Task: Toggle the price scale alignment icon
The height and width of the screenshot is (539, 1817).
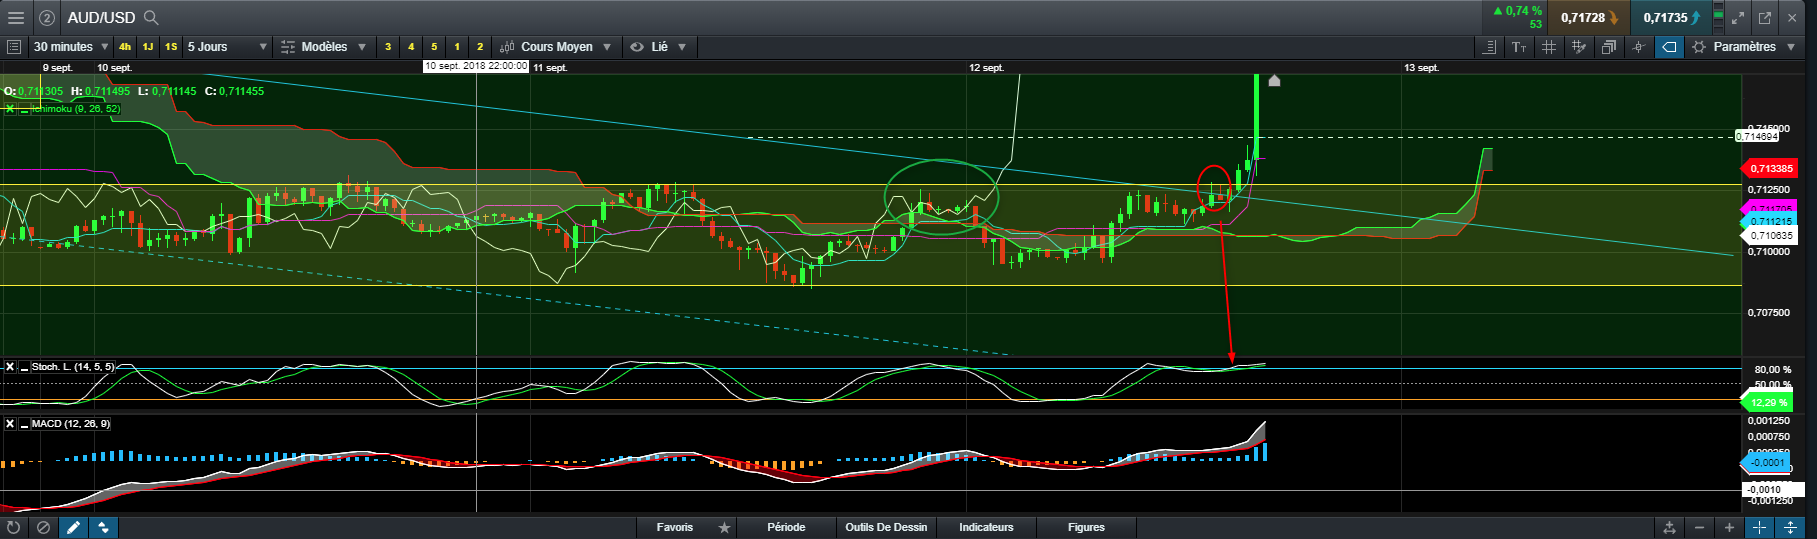Action: [1489, 47]
